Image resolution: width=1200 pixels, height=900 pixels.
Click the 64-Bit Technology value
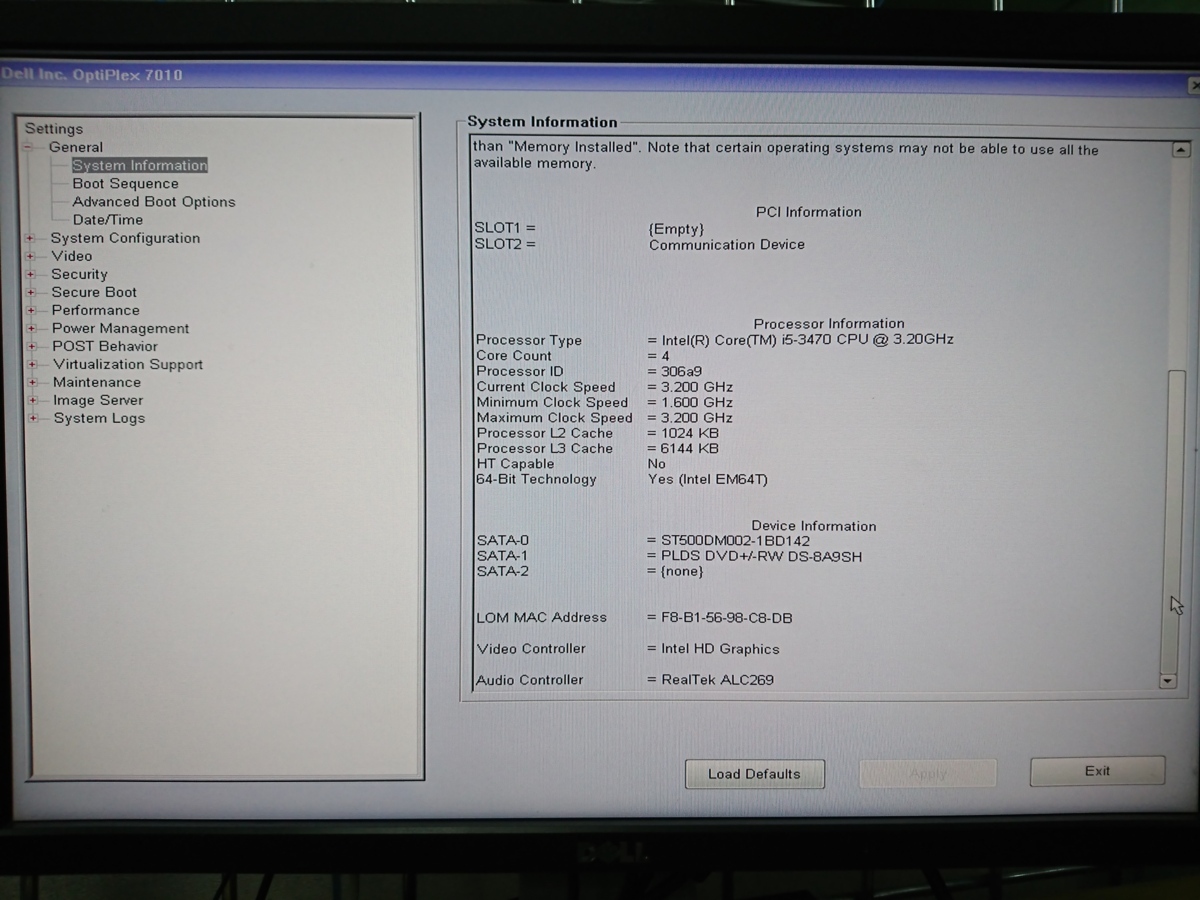[708, 480]
